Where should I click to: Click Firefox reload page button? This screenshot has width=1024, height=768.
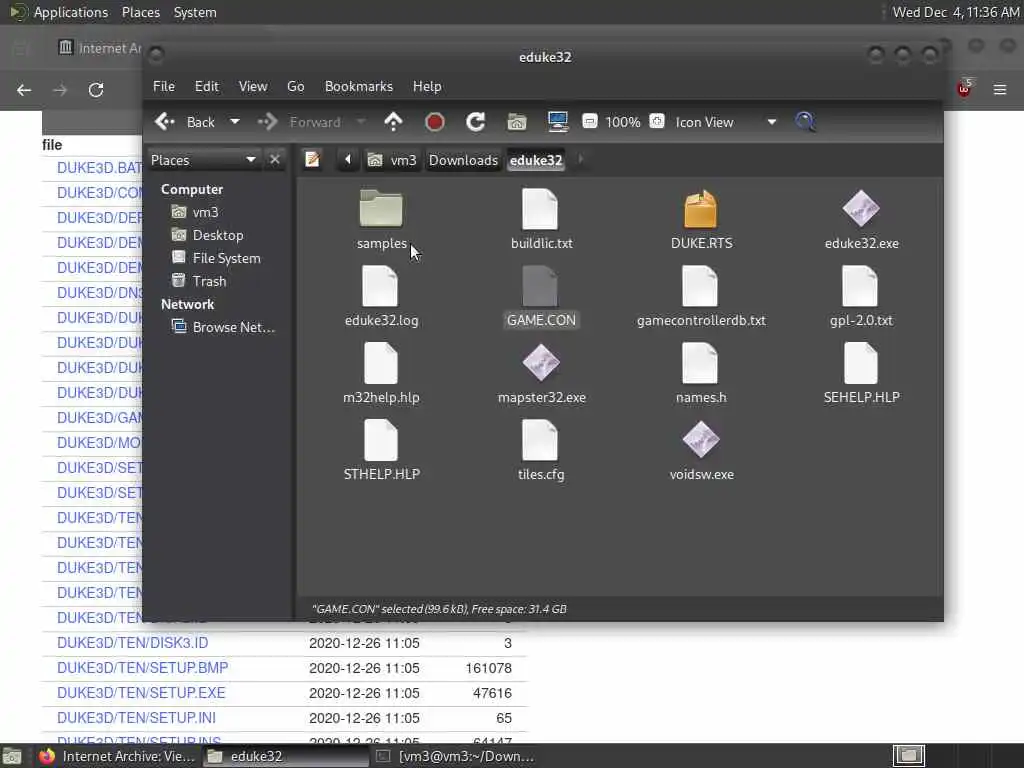pyautogui.click(x=96, y=89)
